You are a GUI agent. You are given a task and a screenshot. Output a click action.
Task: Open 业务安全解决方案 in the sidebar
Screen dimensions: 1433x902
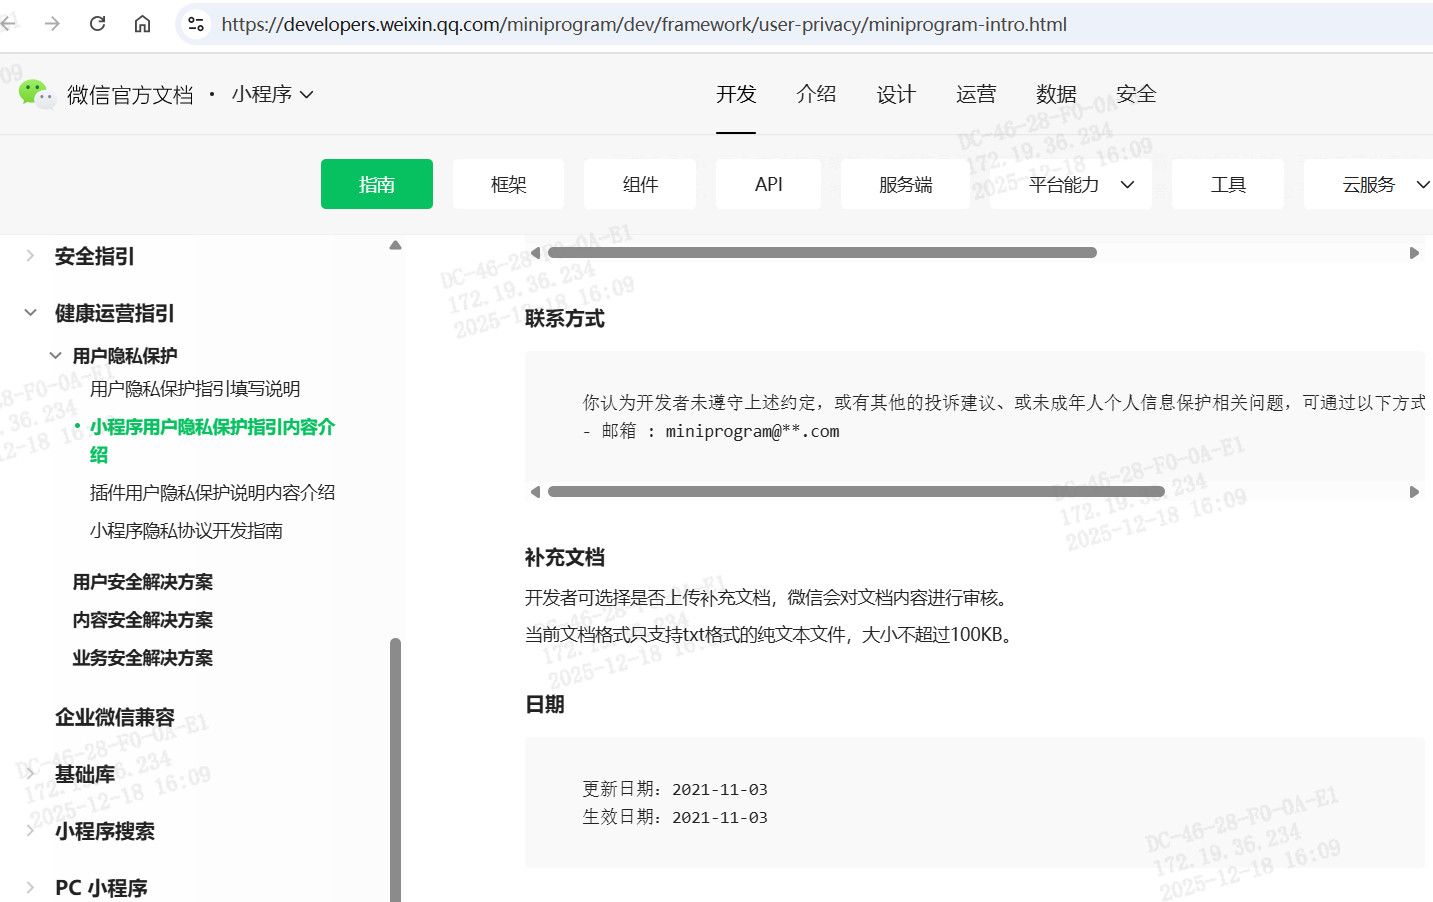point(142,658)
